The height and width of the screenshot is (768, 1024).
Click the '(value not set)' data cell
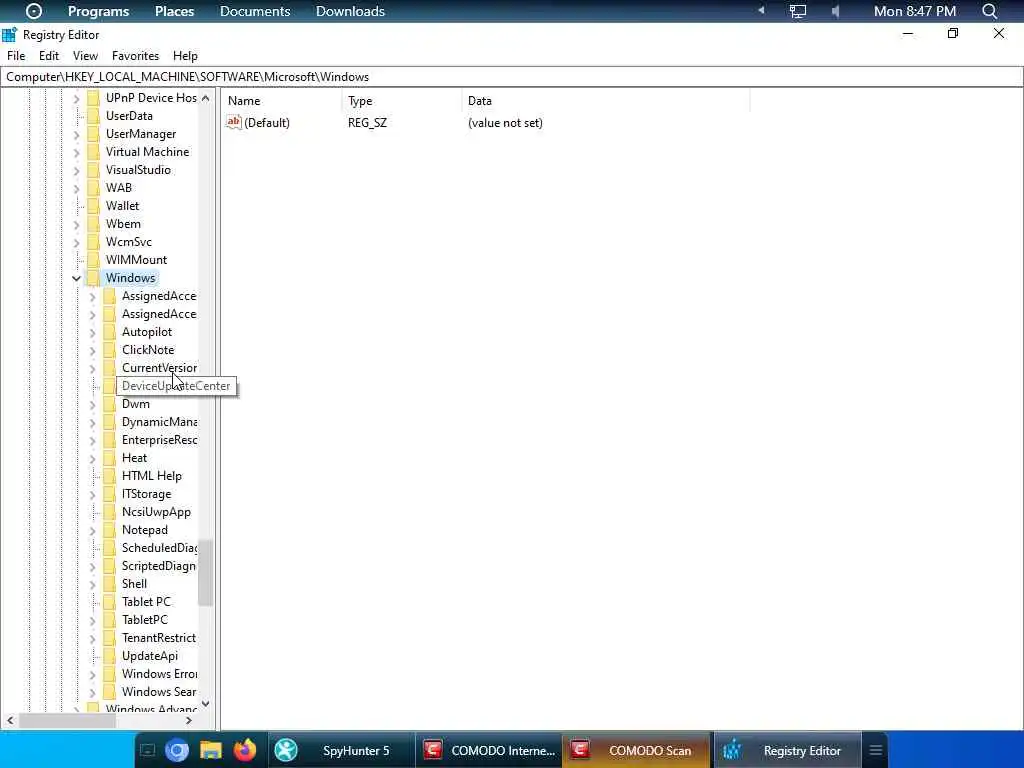coord(505,123)
